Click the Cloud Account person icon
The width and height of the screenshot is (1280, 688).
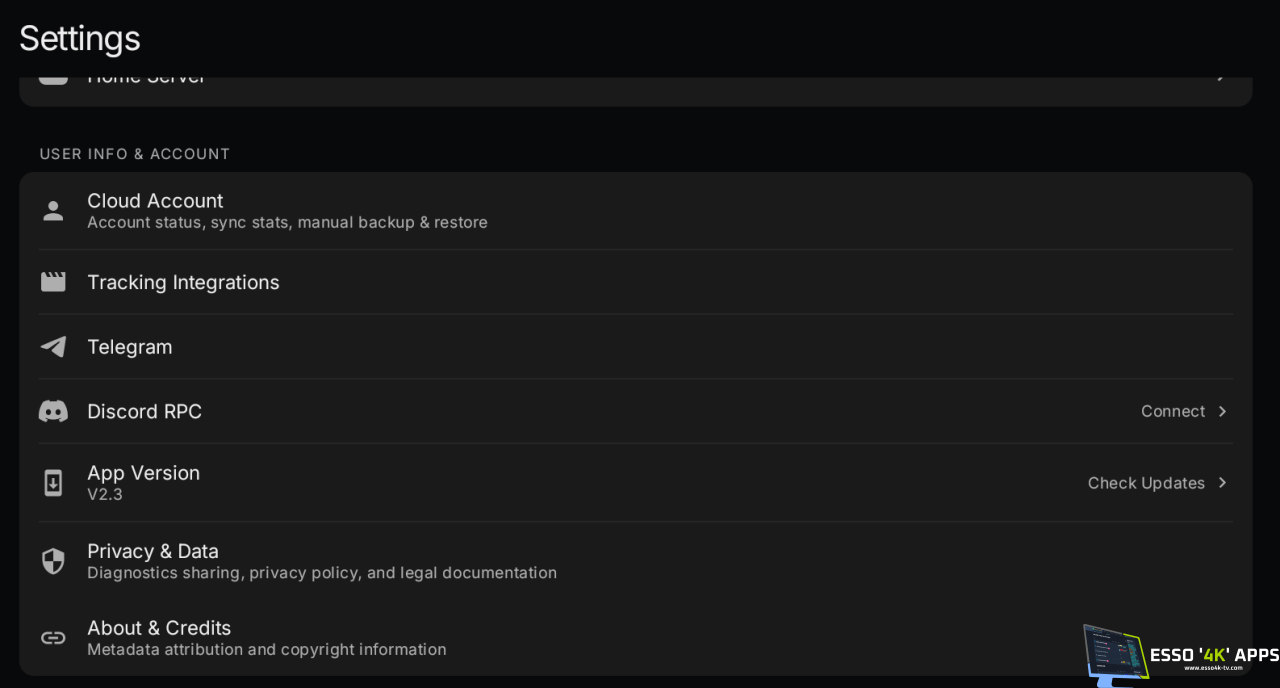pos(53,211)
